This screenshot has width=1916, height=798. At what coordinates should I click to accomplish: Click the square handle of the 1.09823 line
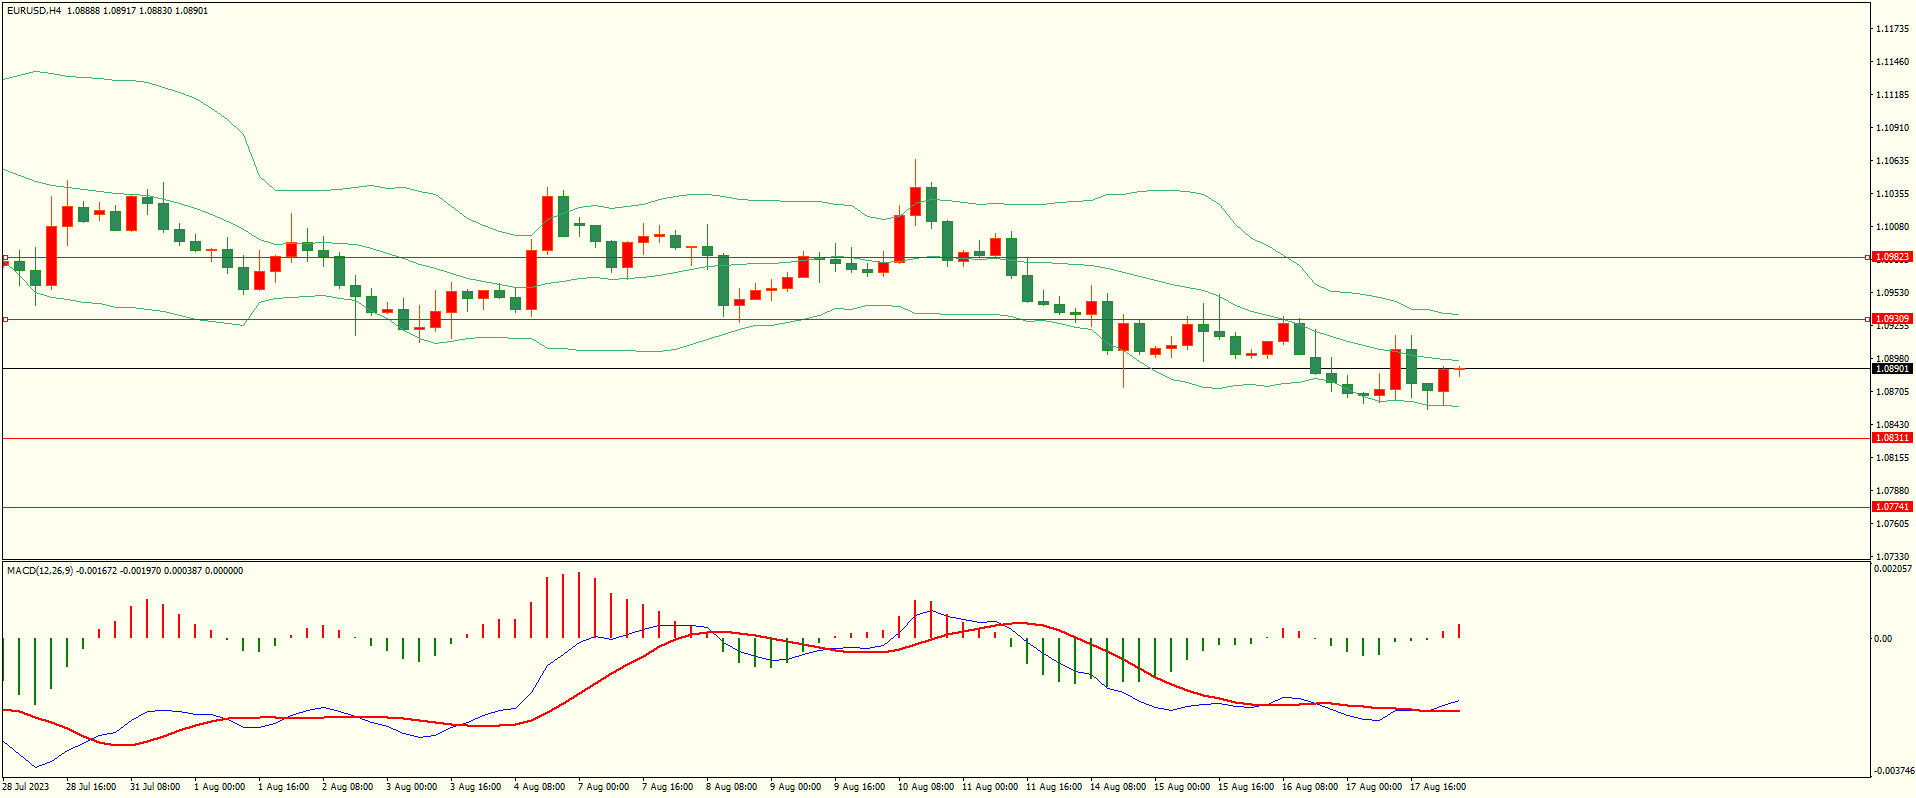[x=6, y=258]
